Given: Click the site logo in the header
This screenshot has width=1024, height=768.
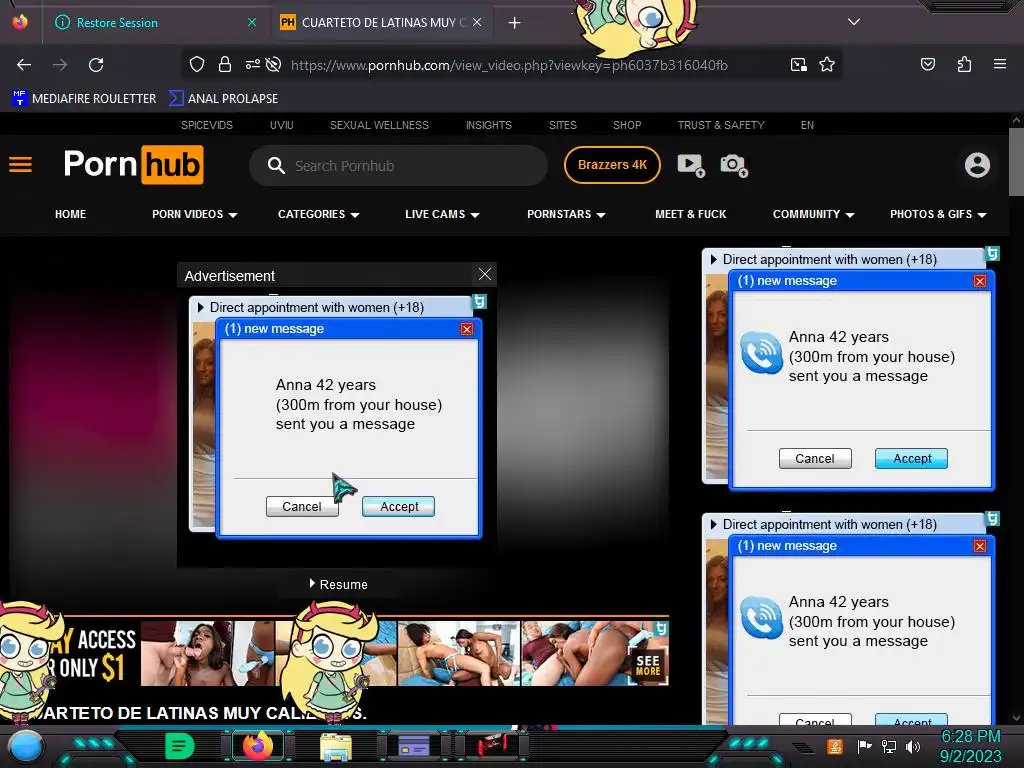Looking at the screenshot, I should pos(133,165).
